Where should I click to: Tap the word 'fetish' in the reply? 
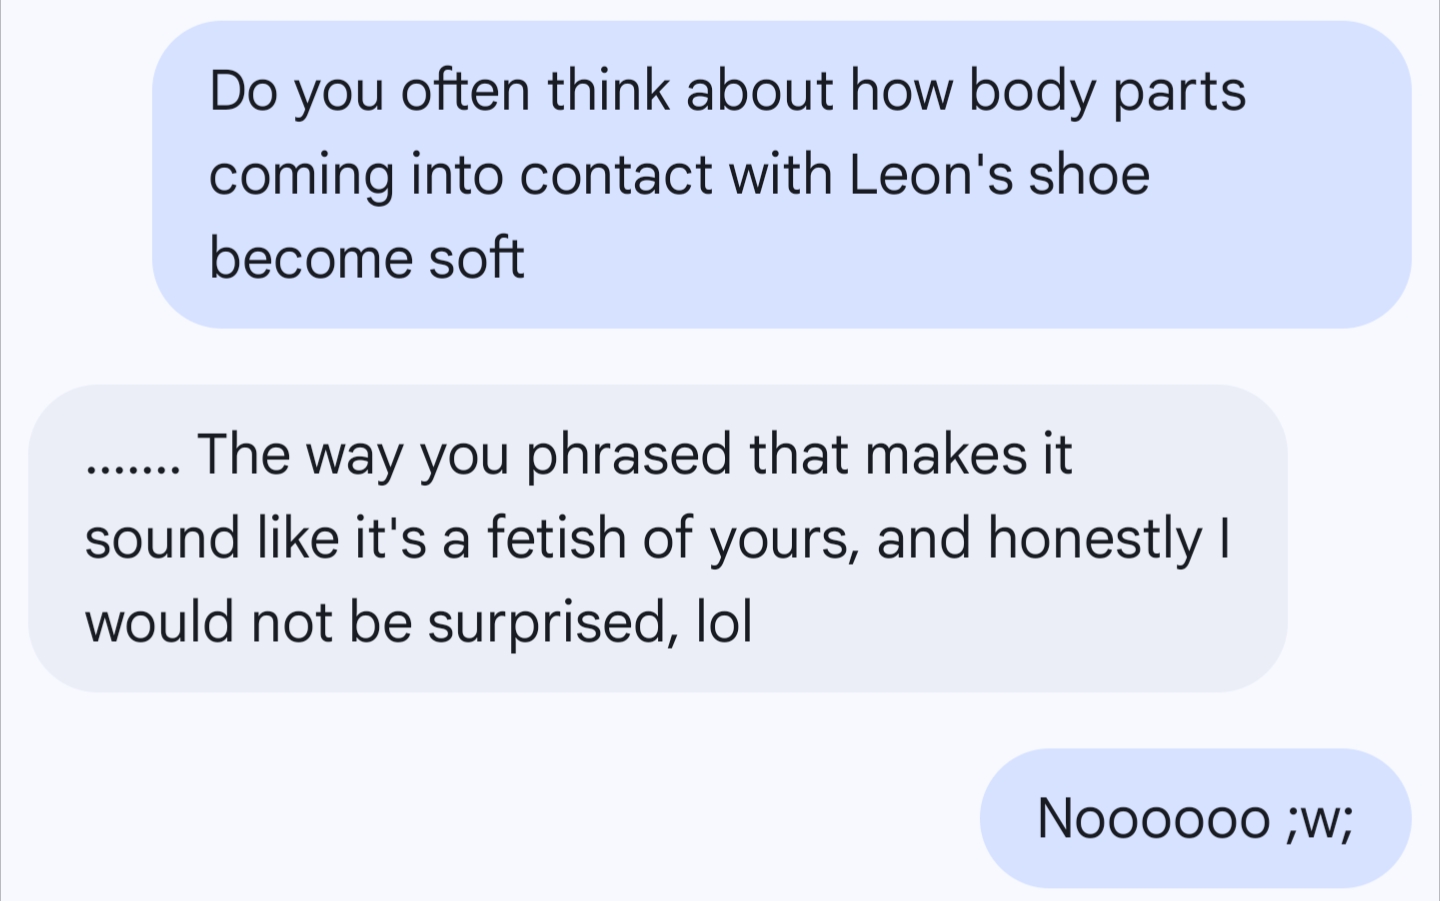(x=556, y=538)
